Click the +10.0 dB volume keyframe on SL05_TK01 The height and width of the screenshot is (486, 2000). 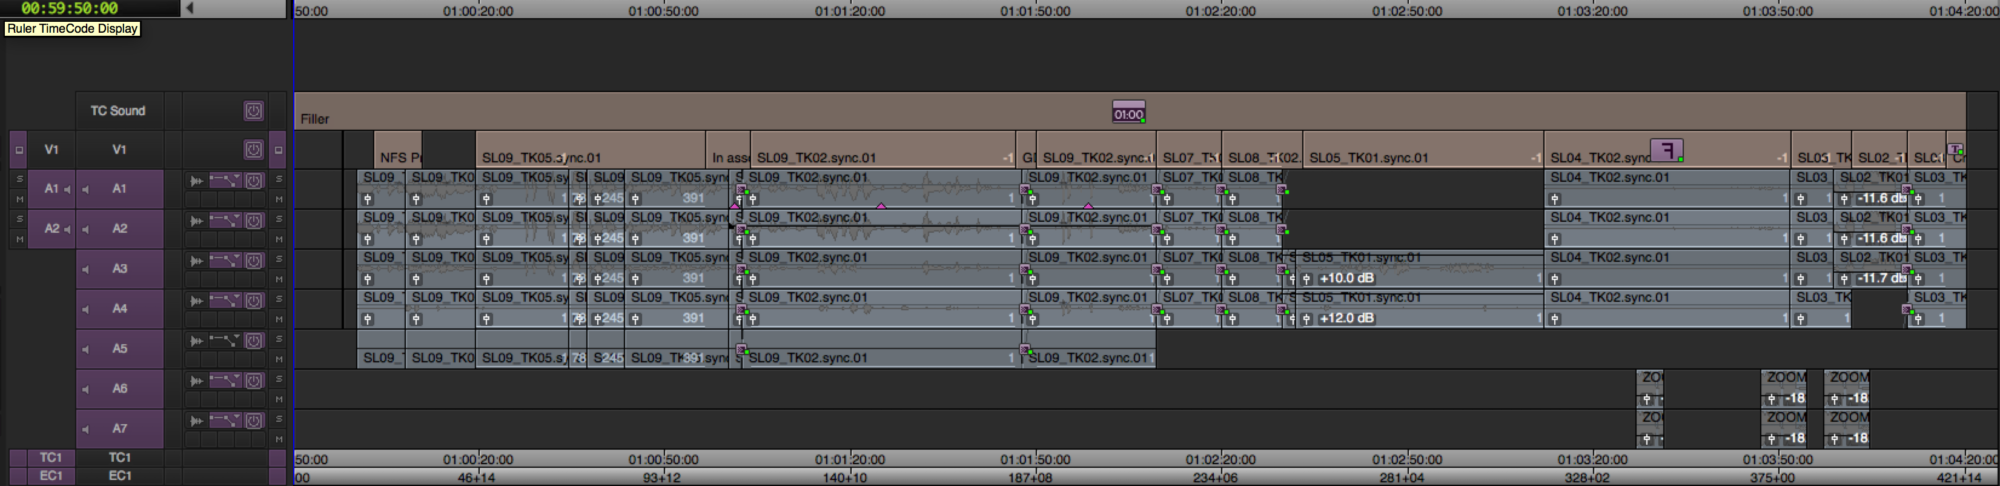tap(1345, 278)
